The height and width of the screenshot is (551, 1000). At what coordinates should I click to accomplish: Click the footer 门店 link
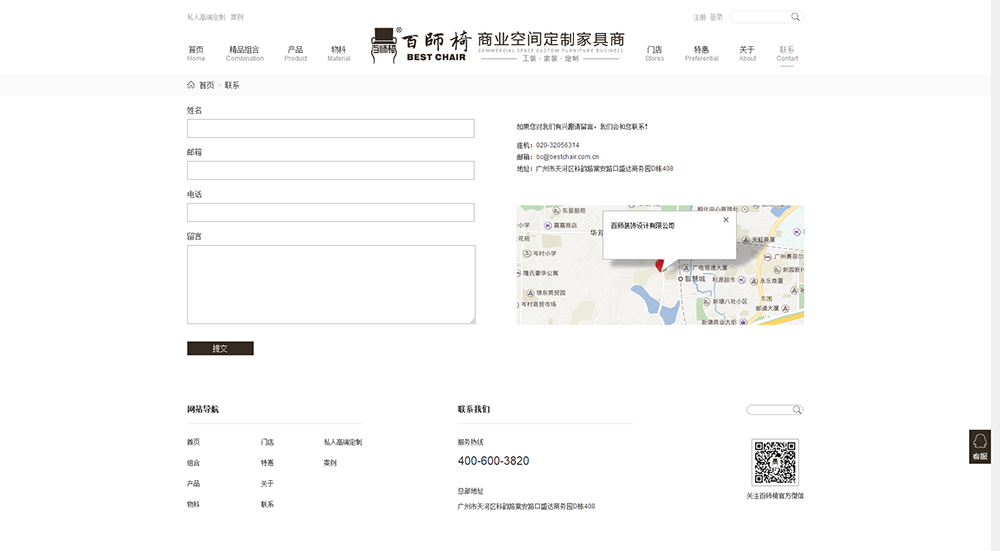point(267,442)
